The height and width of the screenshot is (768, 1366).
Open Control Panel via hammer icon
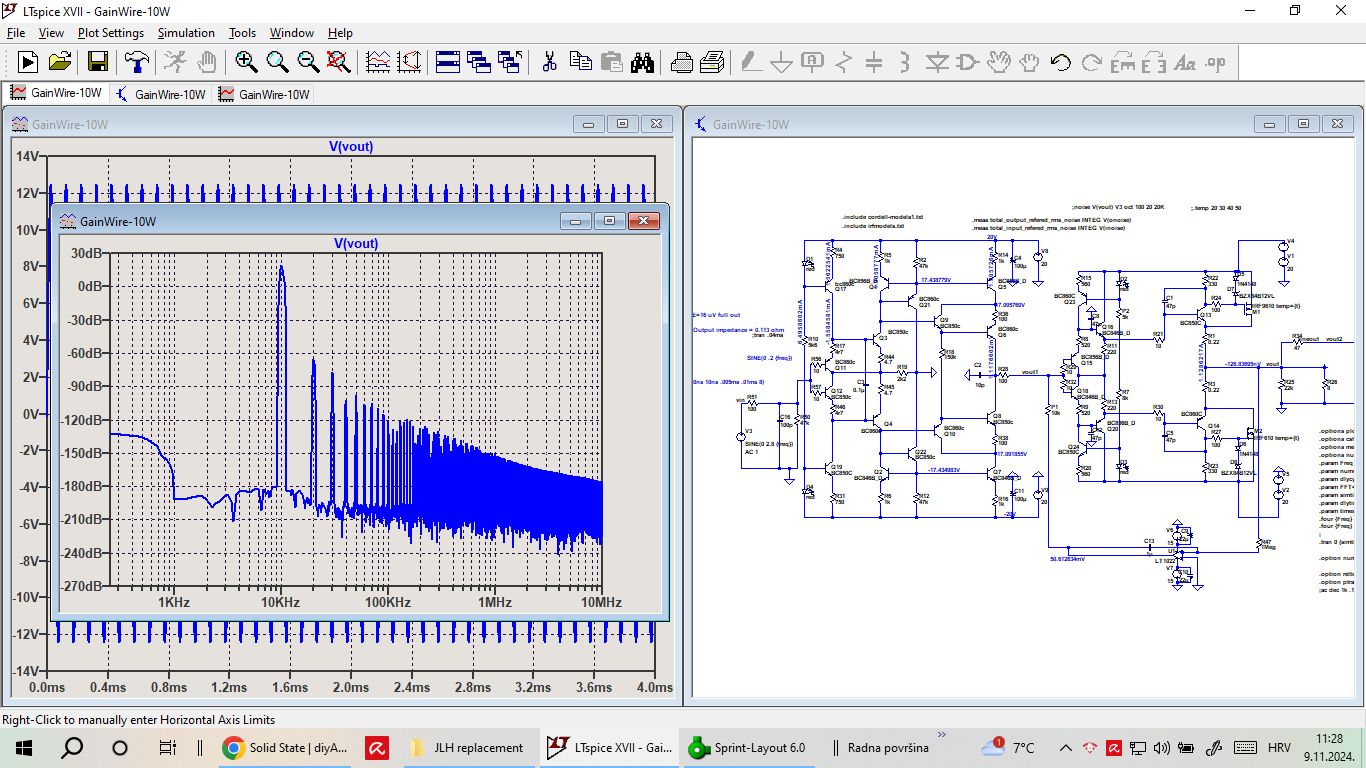[136, 62]
